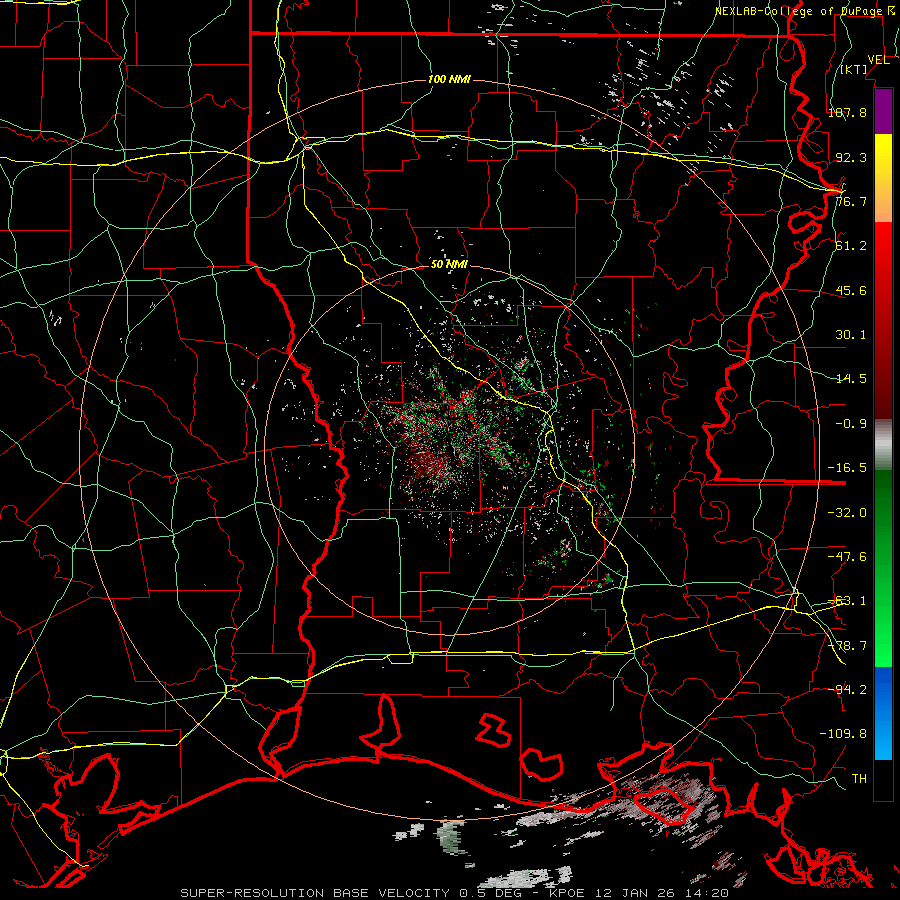Select the 107.8 legend value
The image size is (900, 900).
click(847, 112)
